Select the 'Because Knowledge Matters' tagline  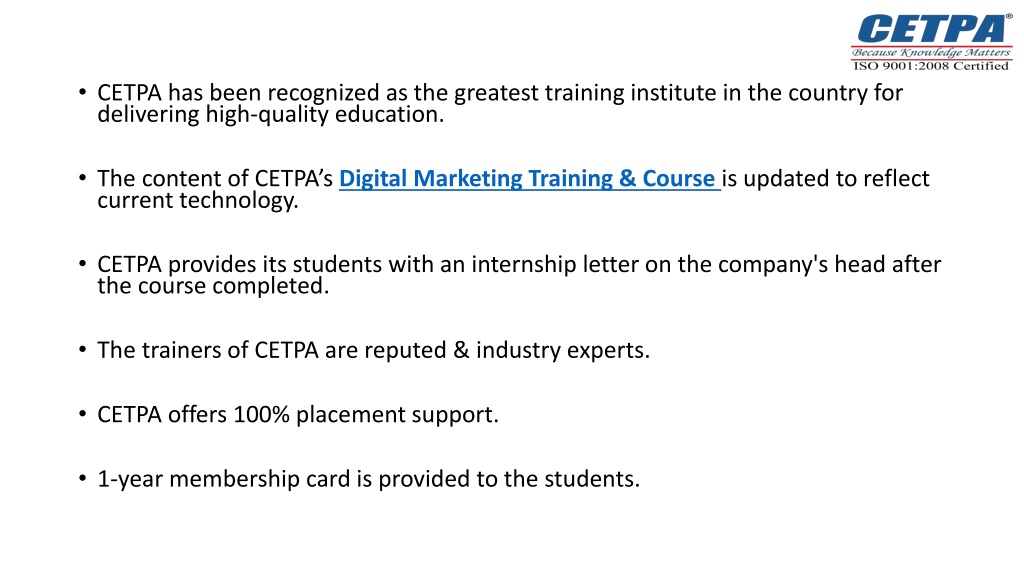click(931, 52)
